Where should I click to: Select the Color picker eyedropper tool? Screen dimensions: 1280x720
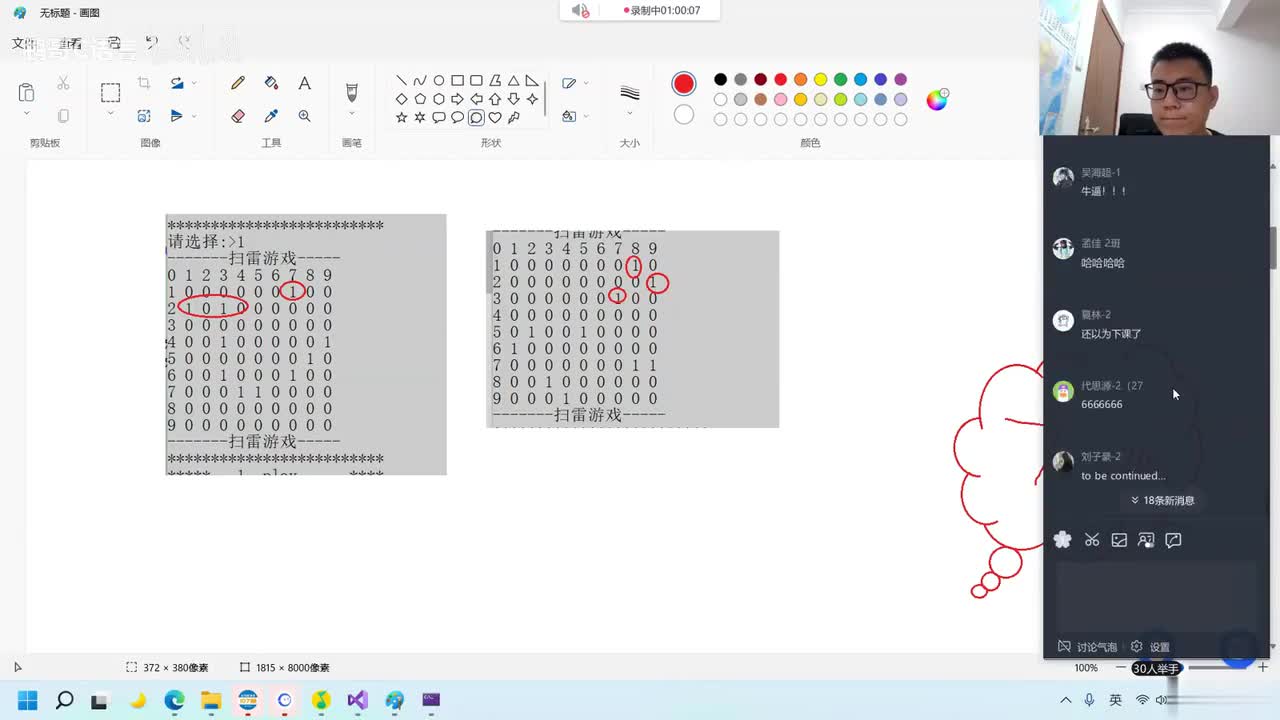coord(271,116)
